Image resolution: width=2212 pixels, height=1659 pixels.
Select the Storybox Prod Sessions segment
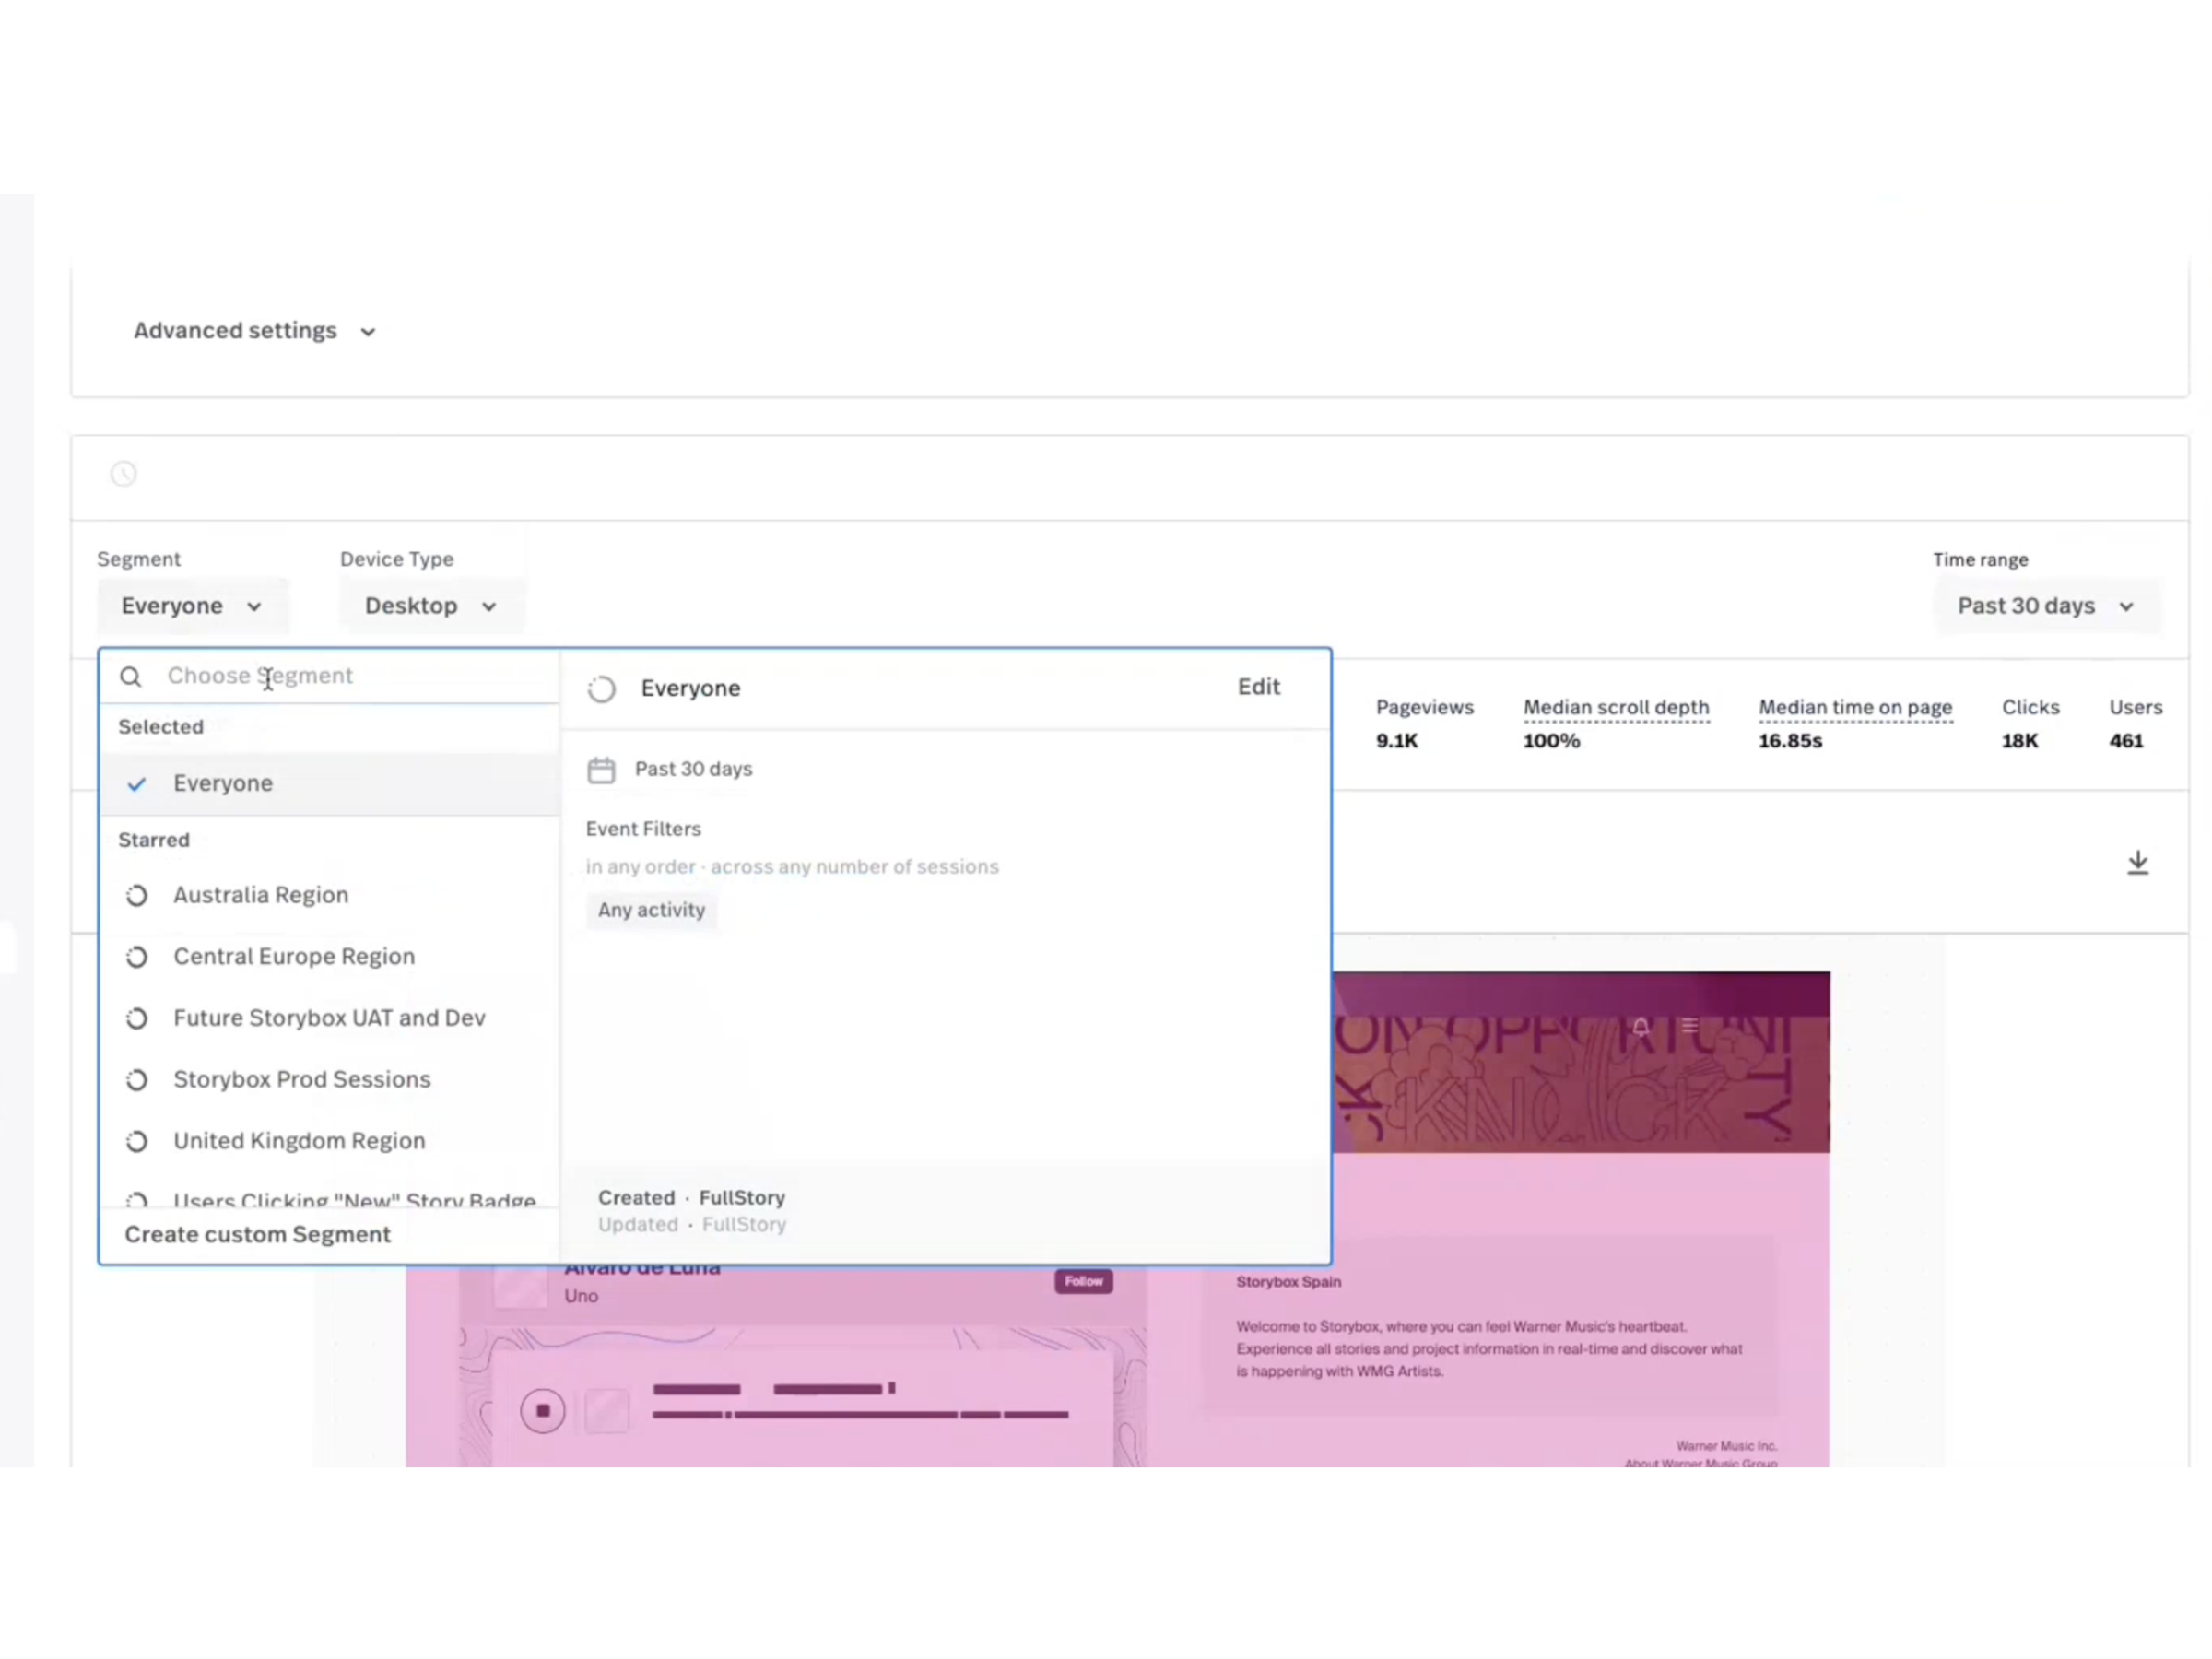[301, 1080]
